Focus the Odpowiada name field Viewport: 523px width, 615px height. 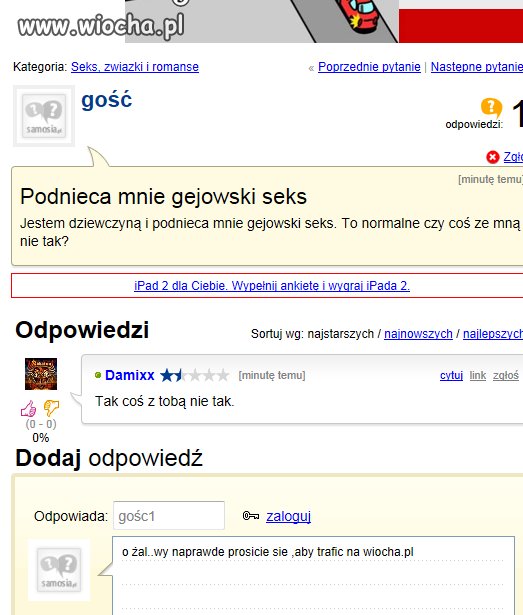(x=169, y=515)
